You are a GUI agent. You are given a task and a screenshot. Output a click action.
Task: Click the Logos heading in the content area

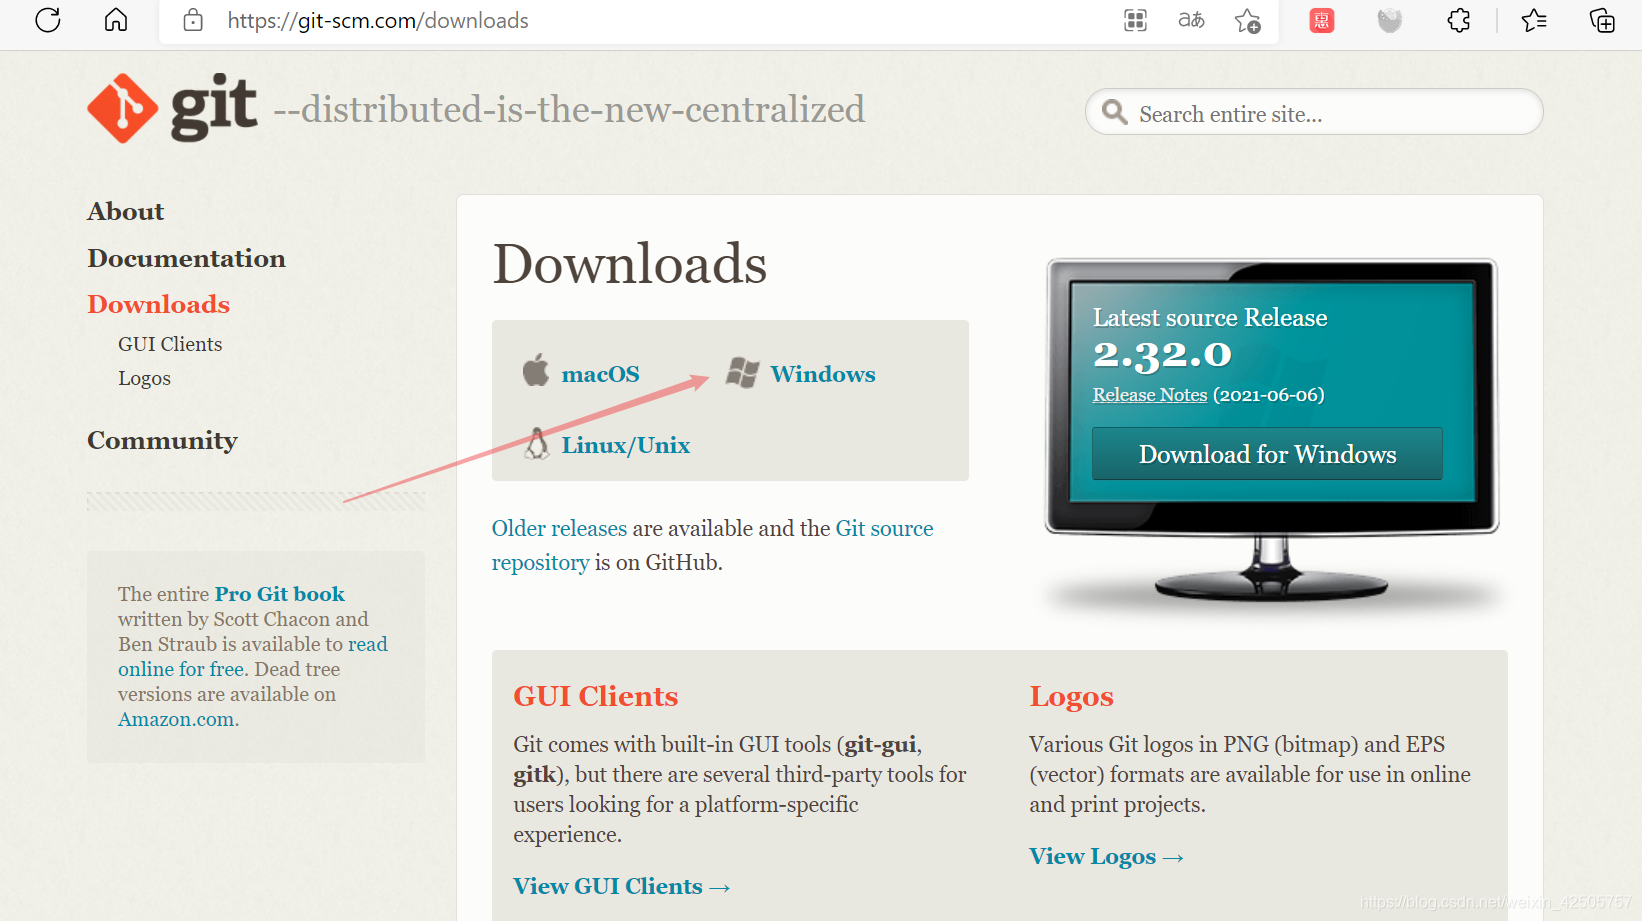(x=1071, y=697)
